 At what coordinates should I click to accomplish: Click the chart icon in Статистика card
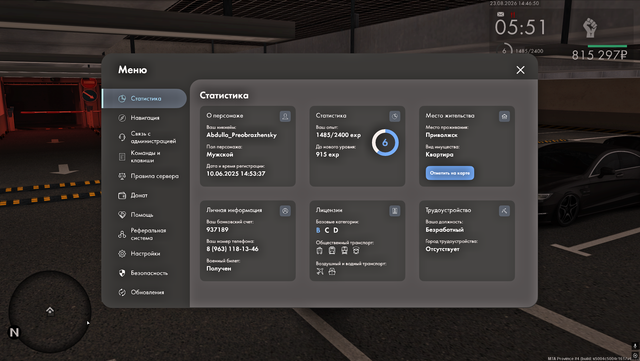click(394, 116)
